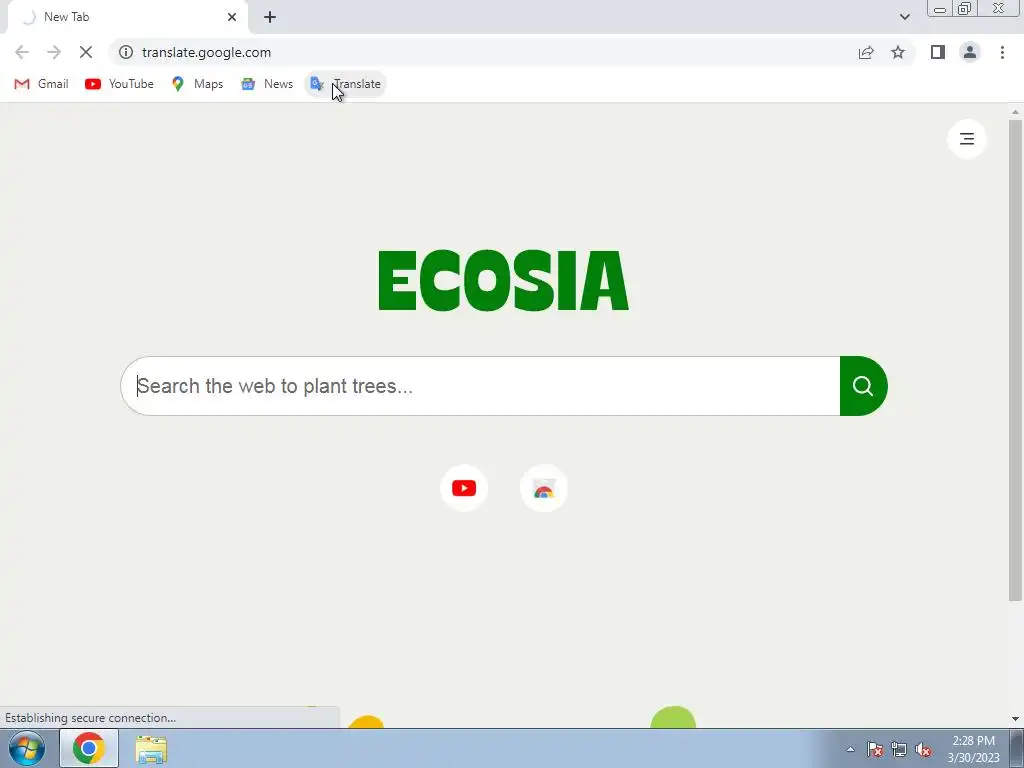Add a new tab

tap(270, 17)
